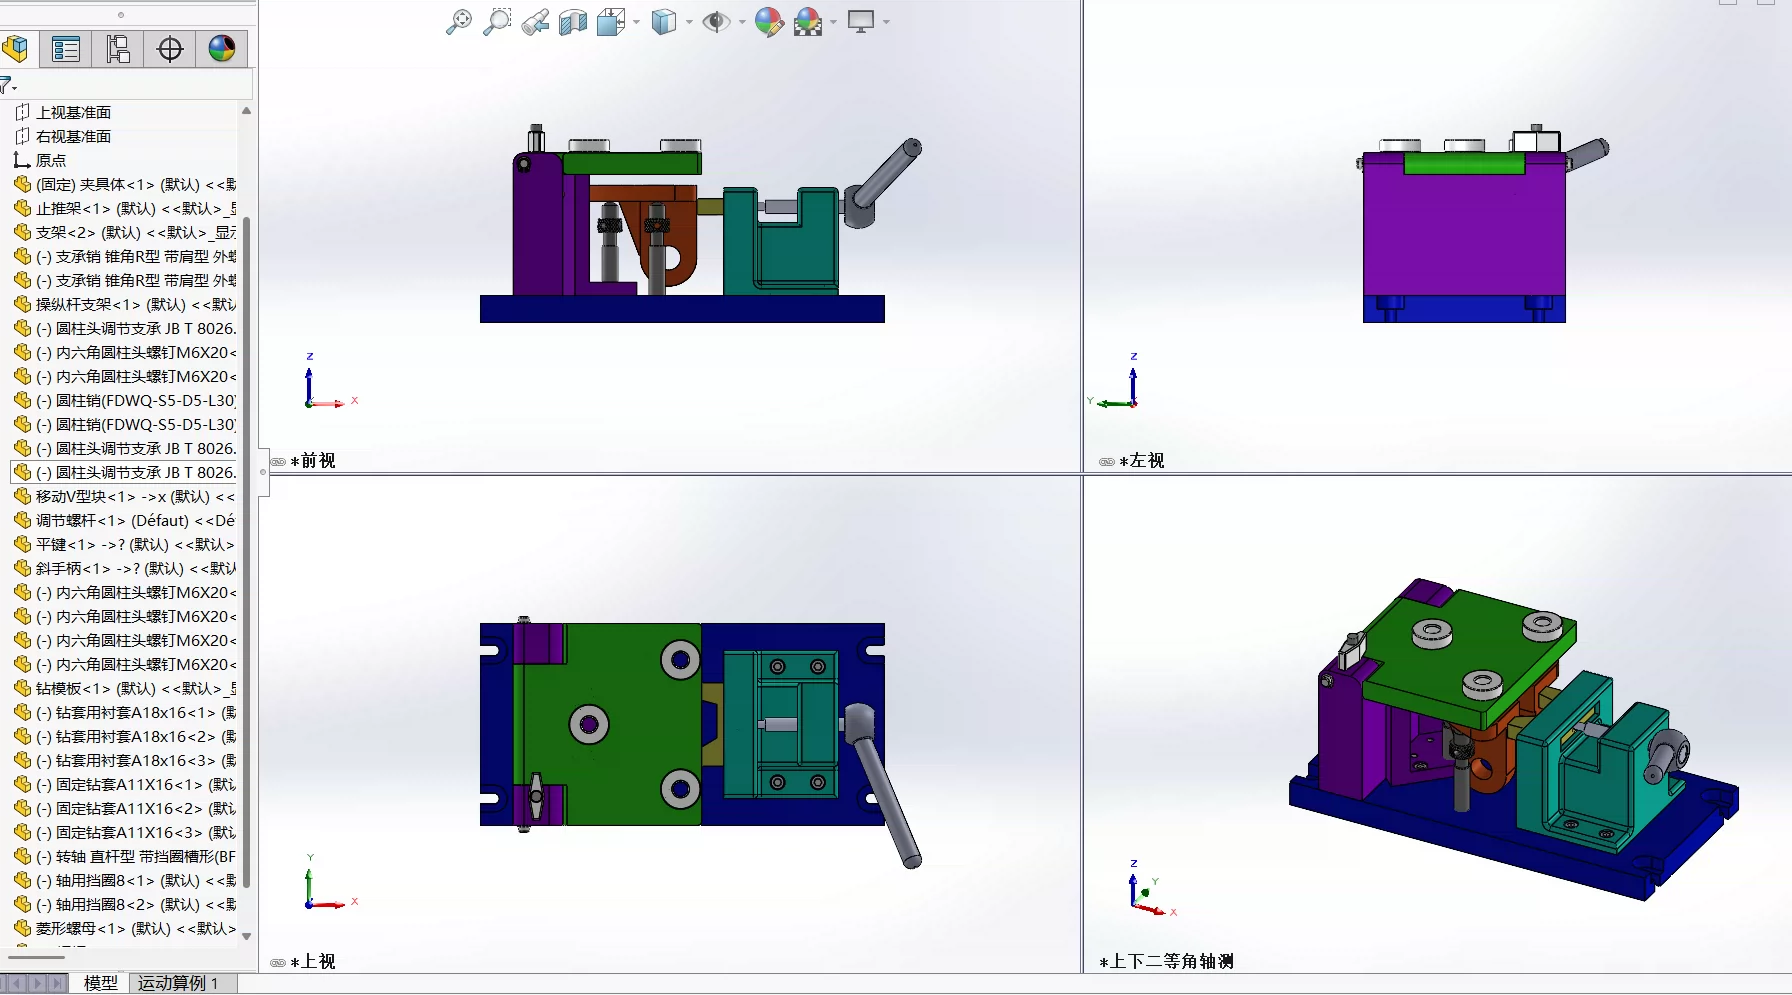Click the 平键<1> component icon
Screen dimensions: 1792x995
tap(23, 544)
